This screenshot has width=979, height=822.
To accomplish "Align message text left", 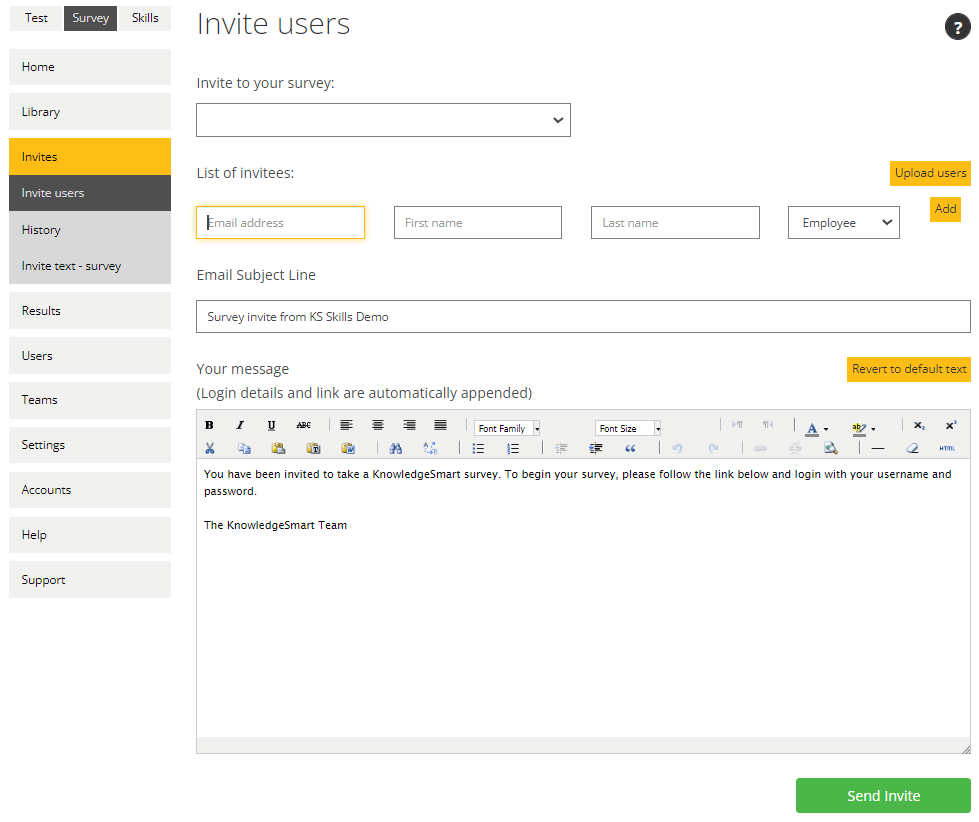I will point(346,425).
